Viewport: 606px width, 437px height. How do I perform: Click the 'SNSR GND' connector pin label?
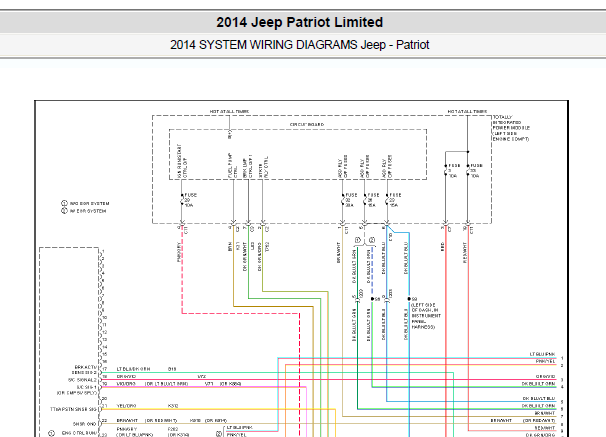85,424
